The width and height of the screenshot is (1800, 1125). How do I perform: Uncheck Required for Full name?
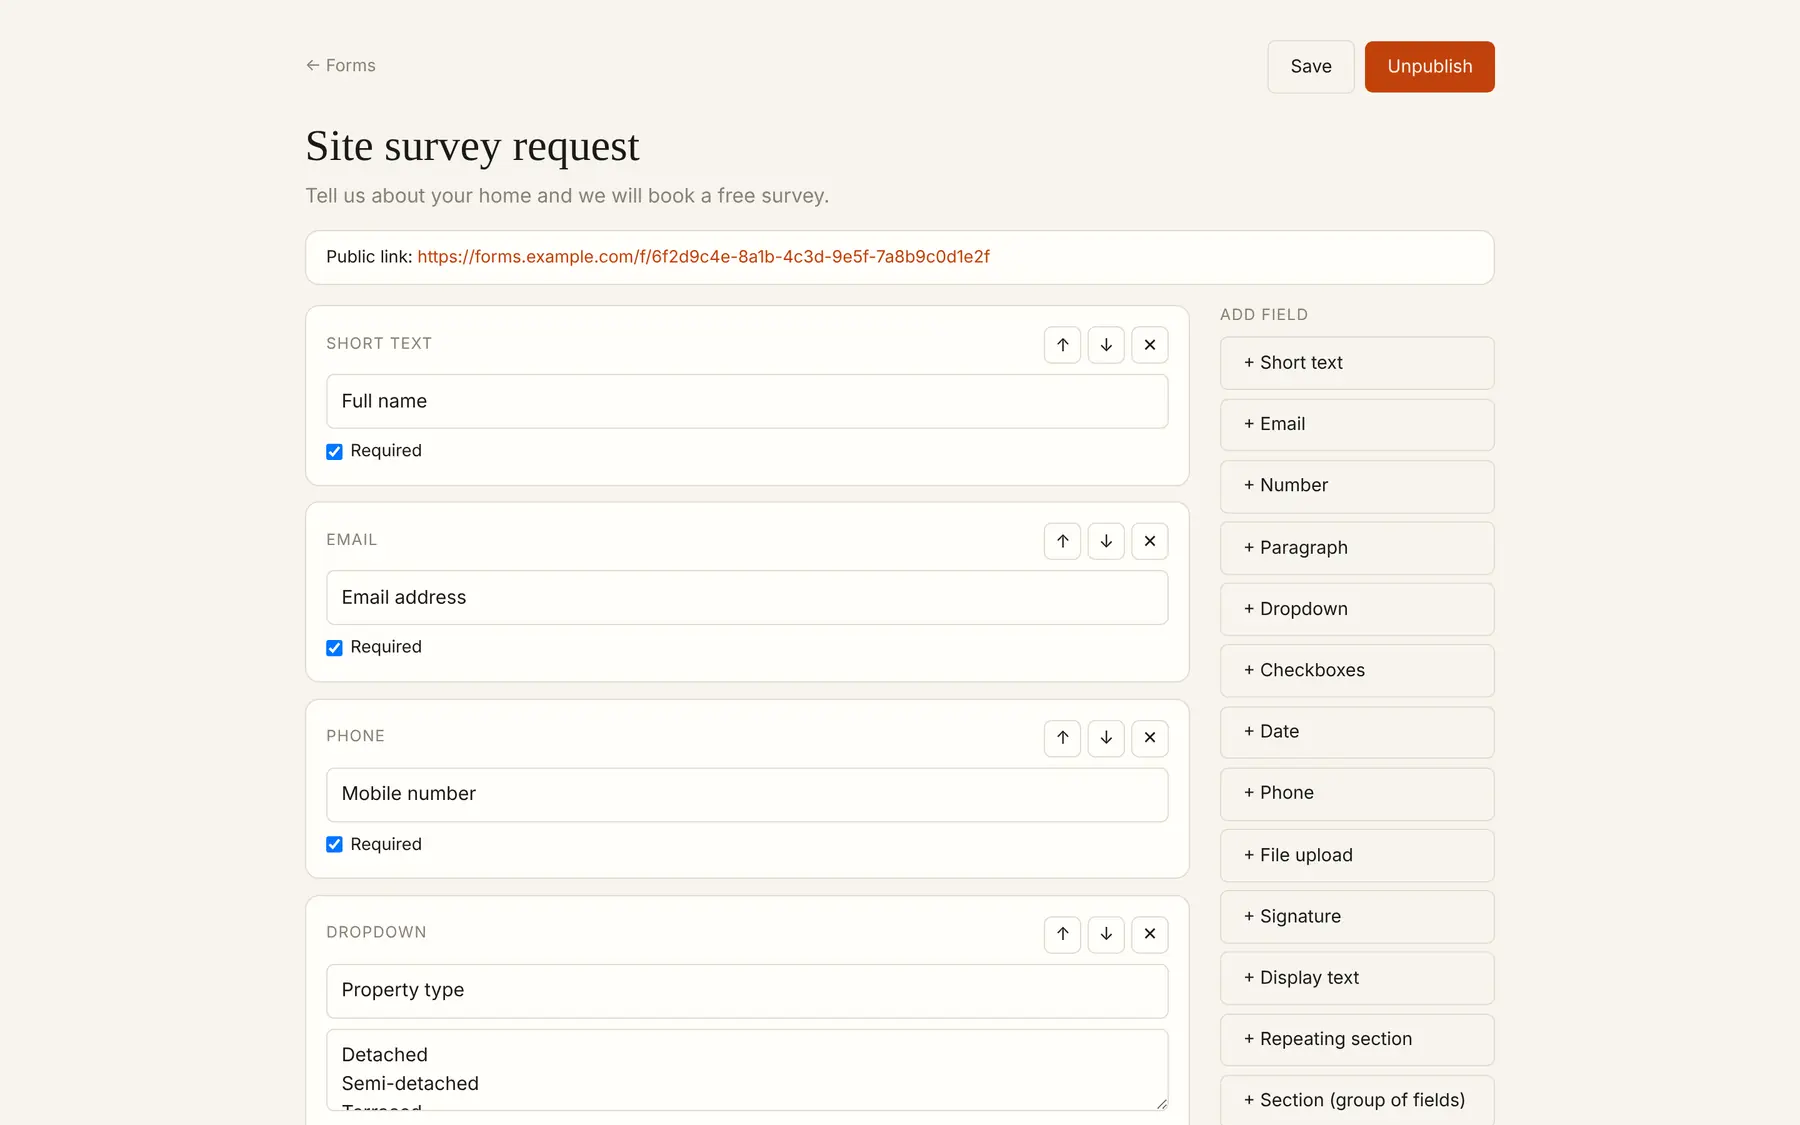coord(334,452)
